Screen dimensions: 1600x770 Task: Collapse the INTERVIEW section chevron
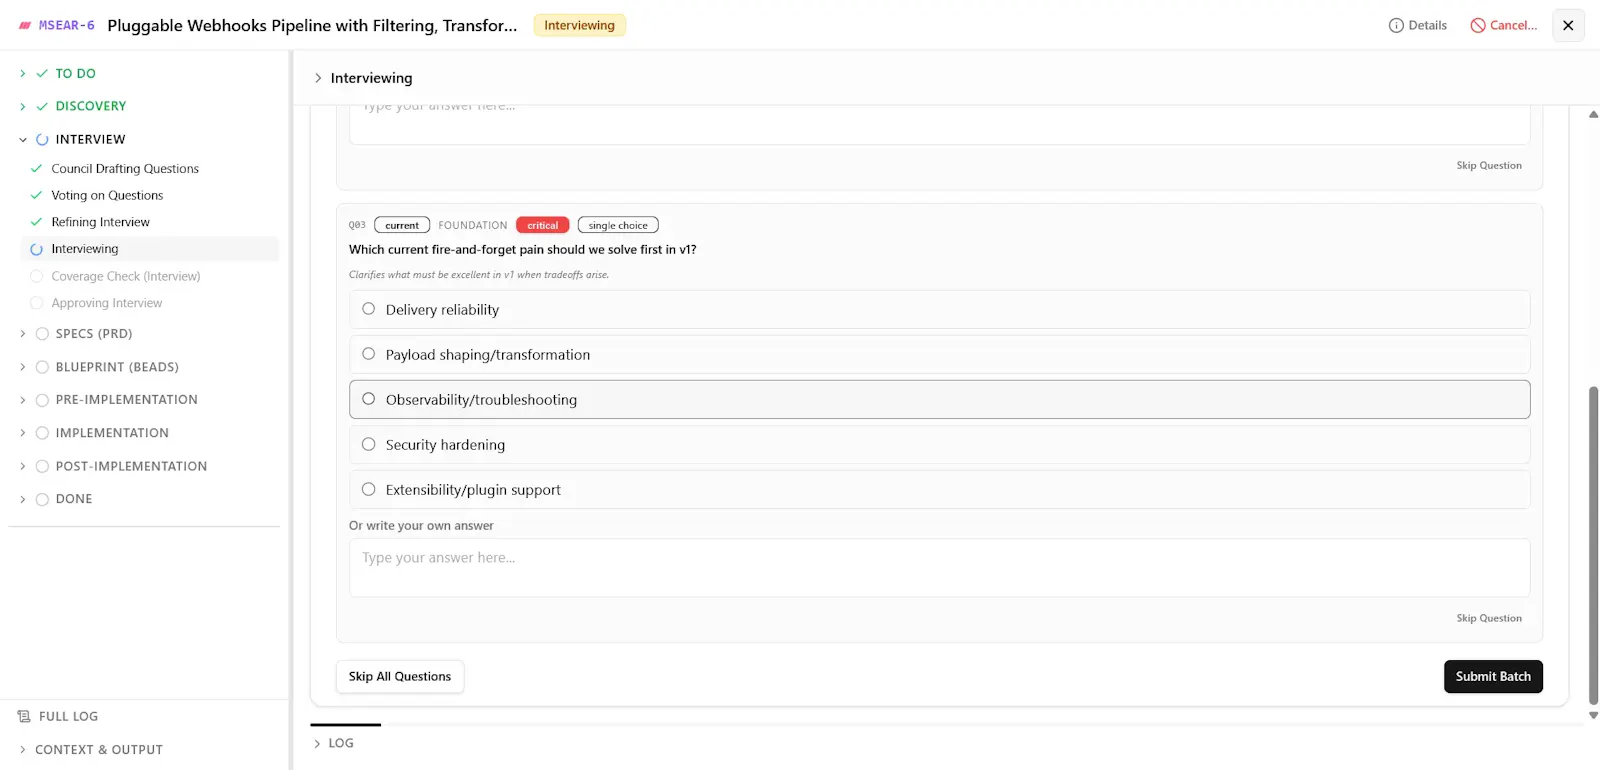pos(23,140)
